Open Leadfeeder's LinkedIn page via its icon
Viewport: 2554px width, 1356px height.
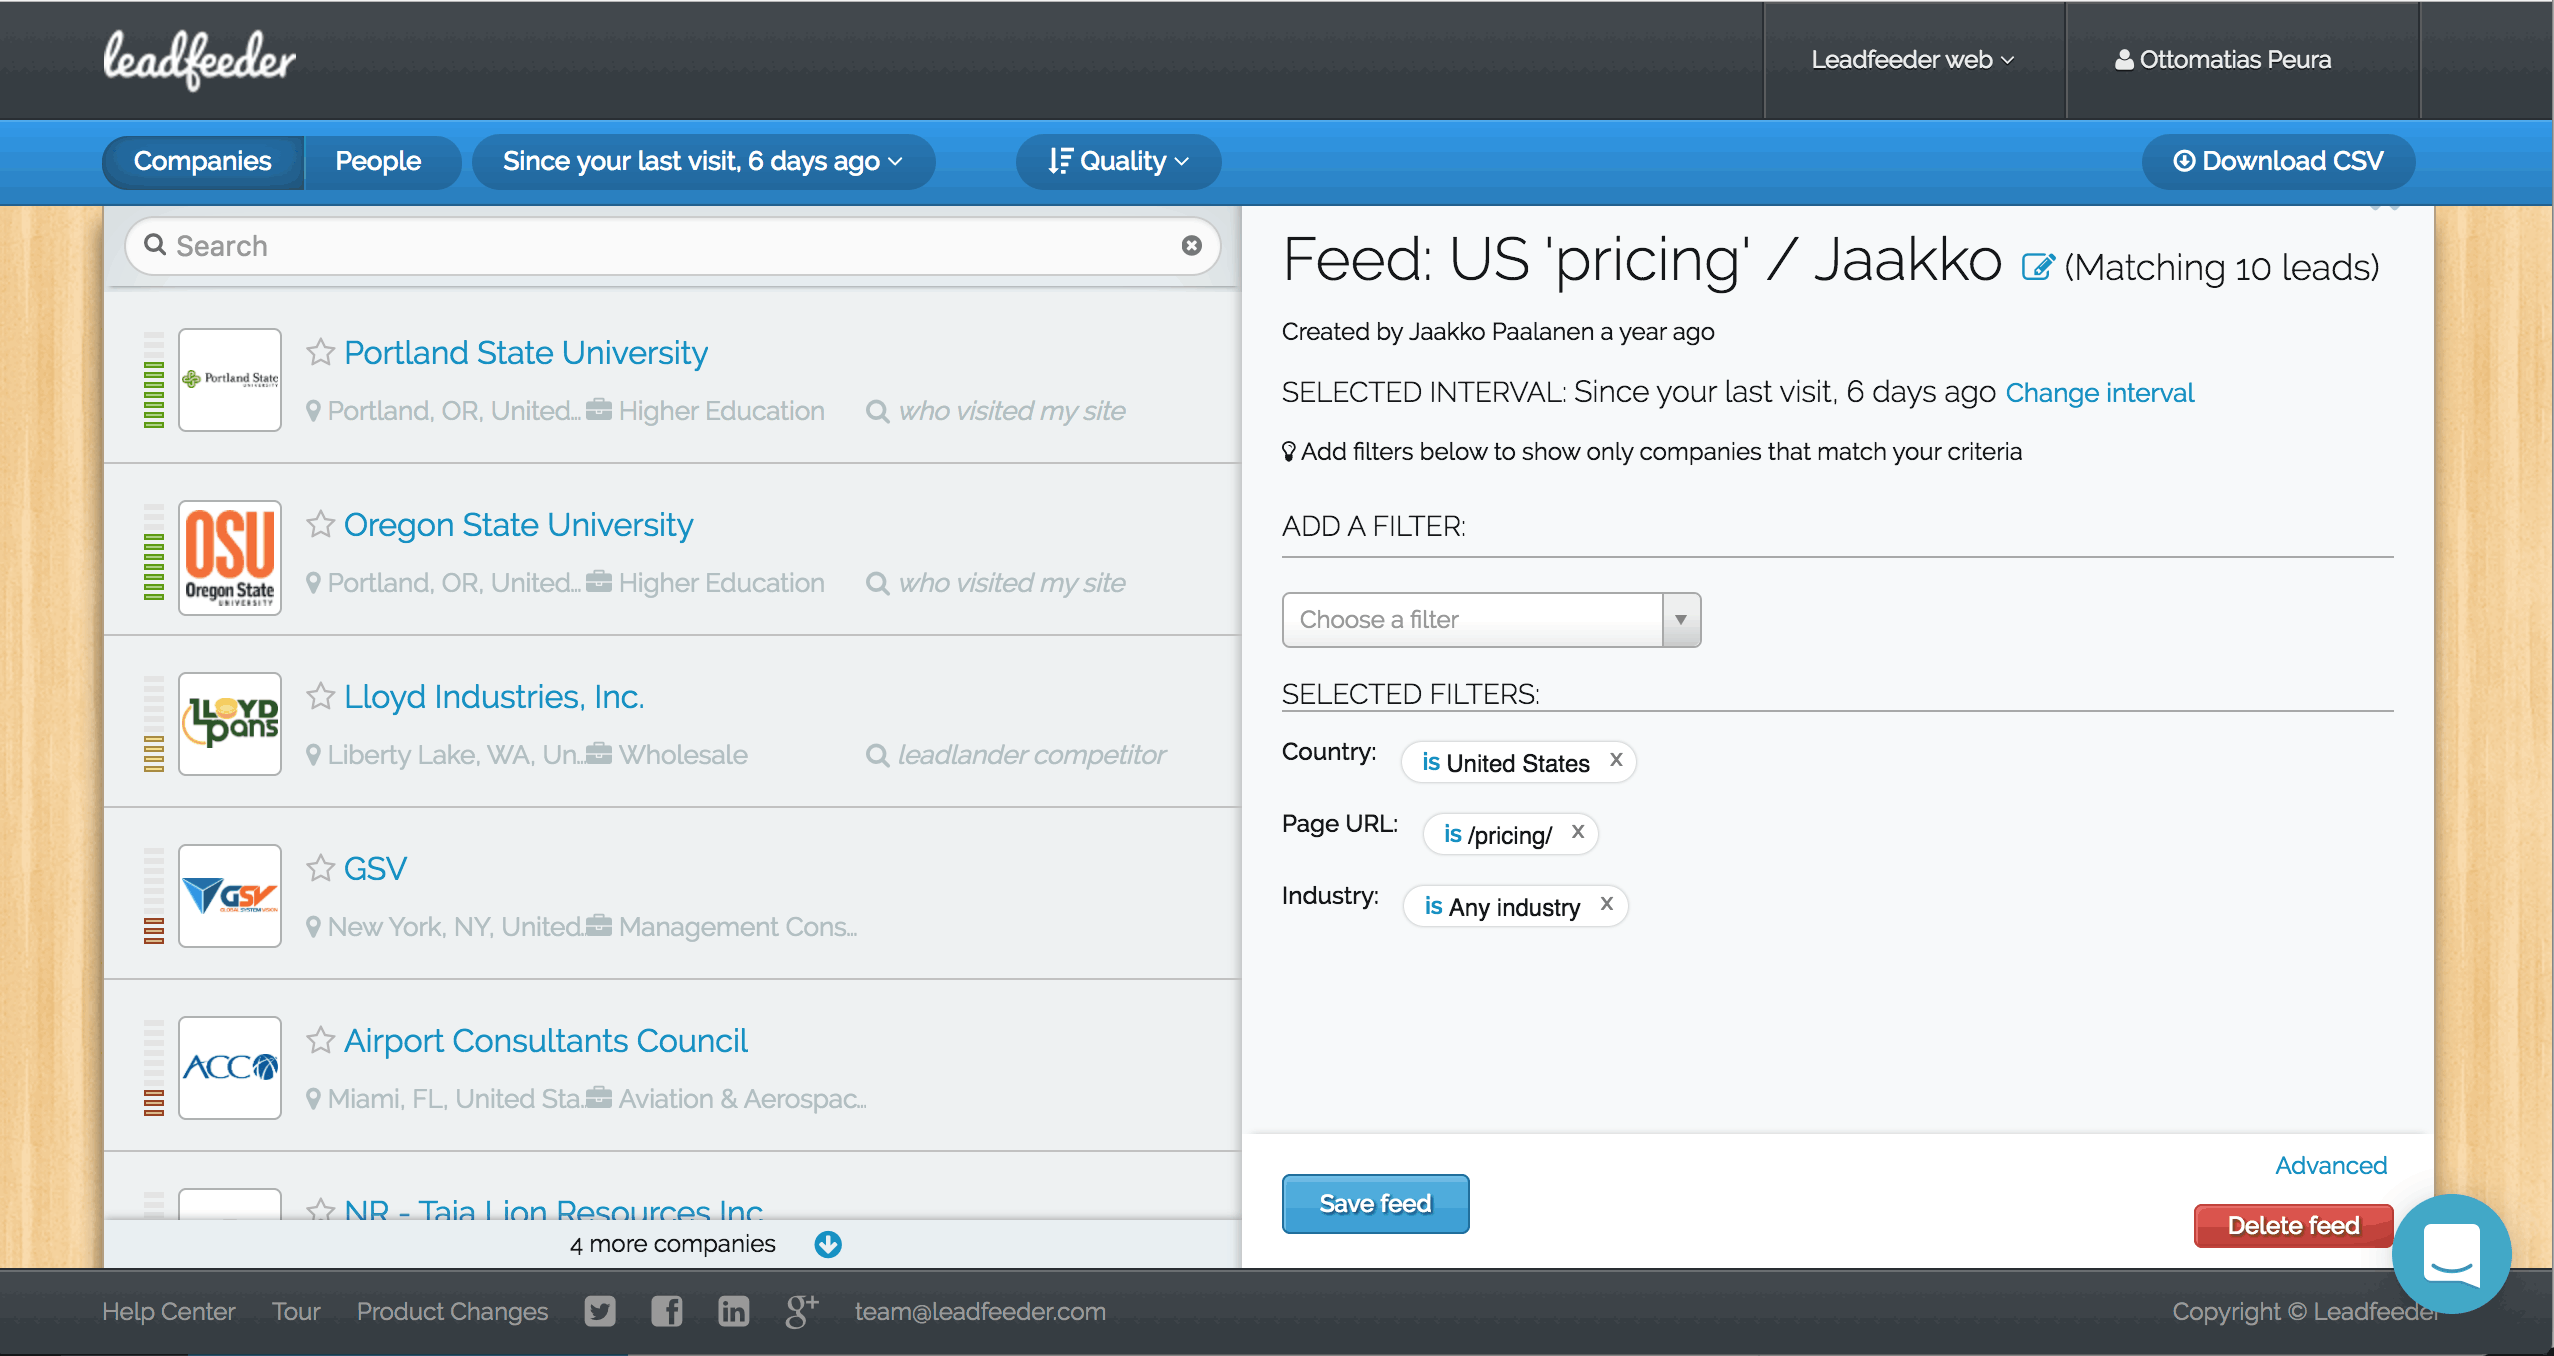733,1311
